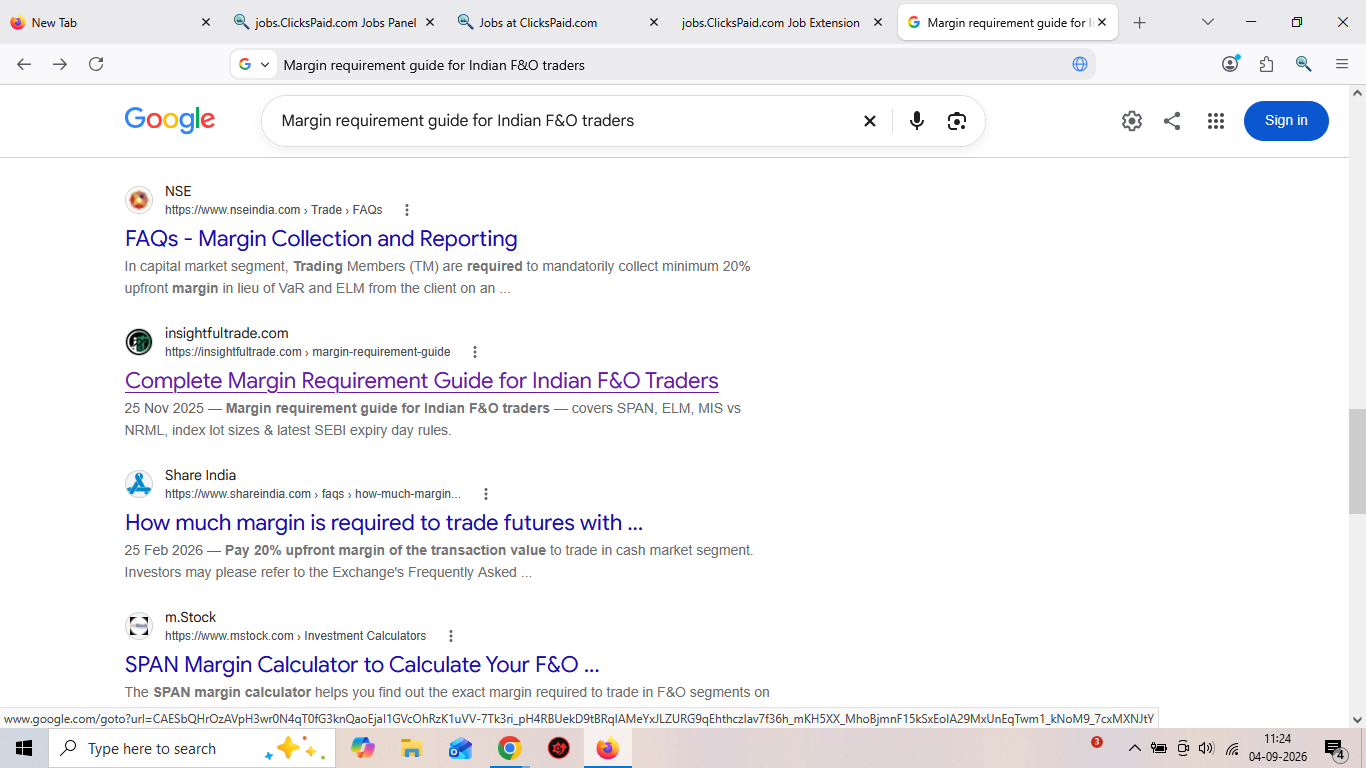Clear the Google search box text
This screenshot has width=1366, height=768.
(x=870, y=121)
